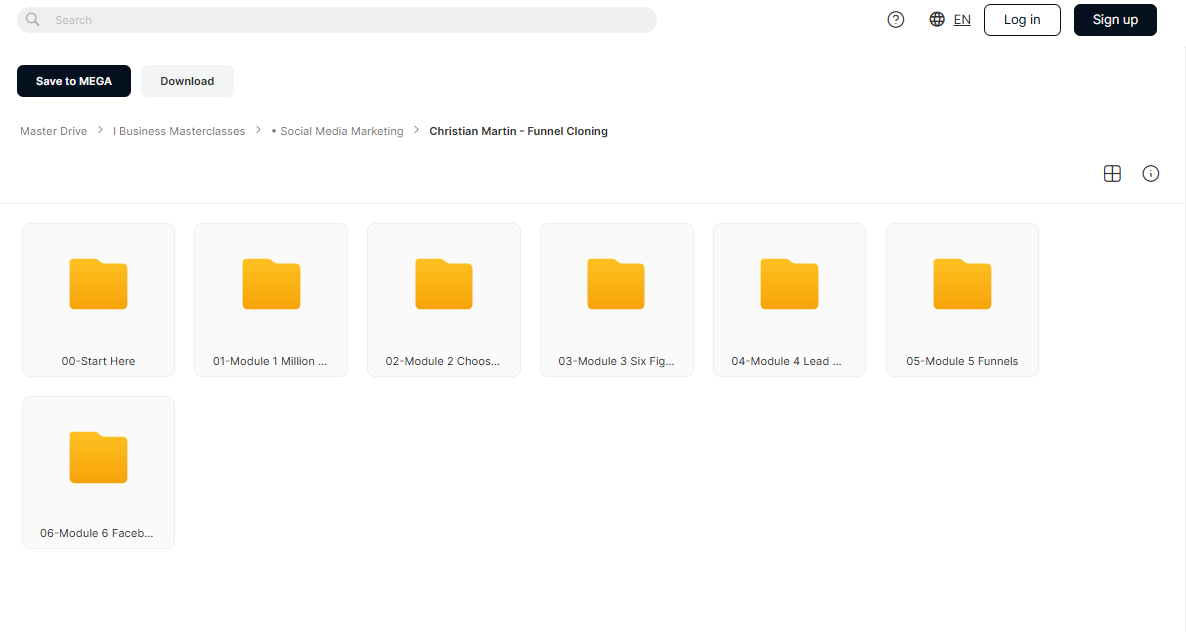Image resolution: width=1186 pixels, height=632 pixels.
Task: Select the "01-Module 1 Million ..." label
Action: click(270, 361)
